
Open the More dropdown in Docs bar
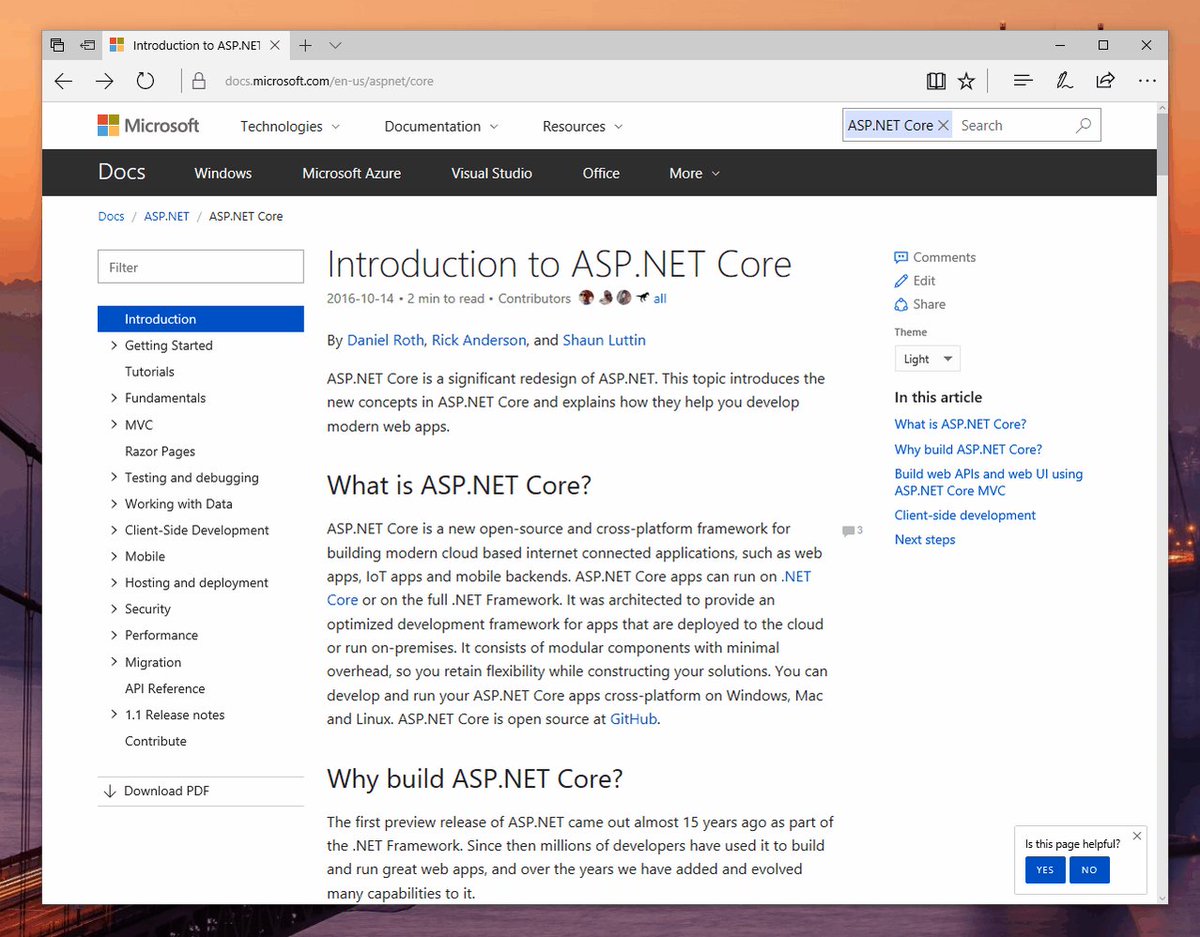[x=694, y=173]
